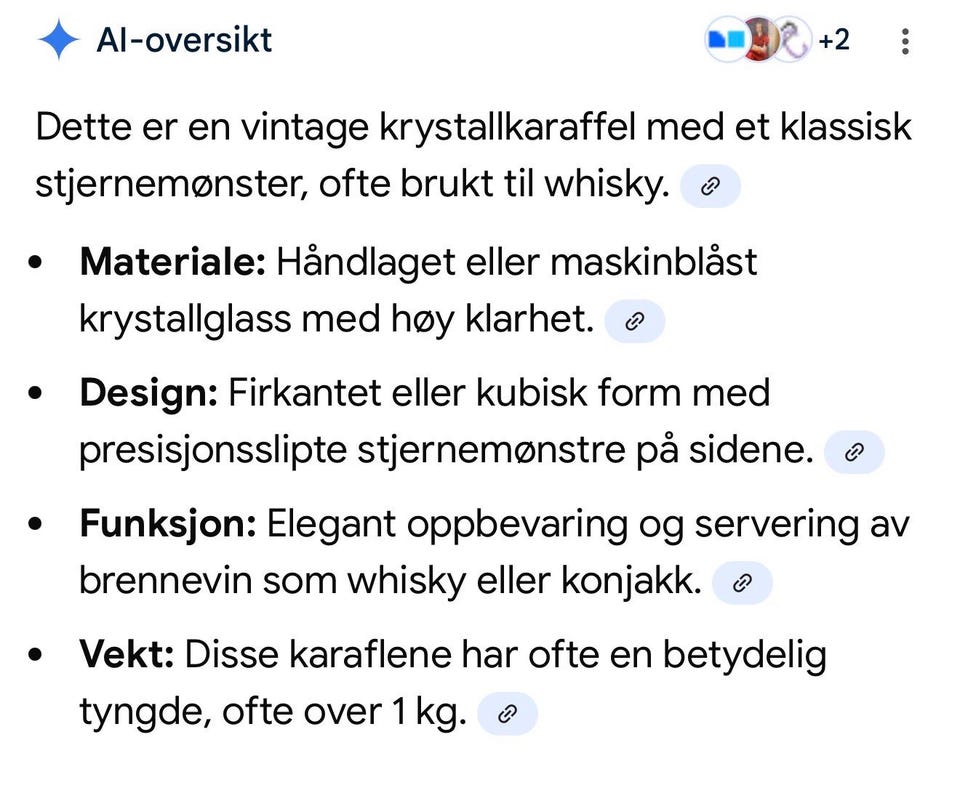
Task: Click the blue AI sparkle icon
Action: 58,40
